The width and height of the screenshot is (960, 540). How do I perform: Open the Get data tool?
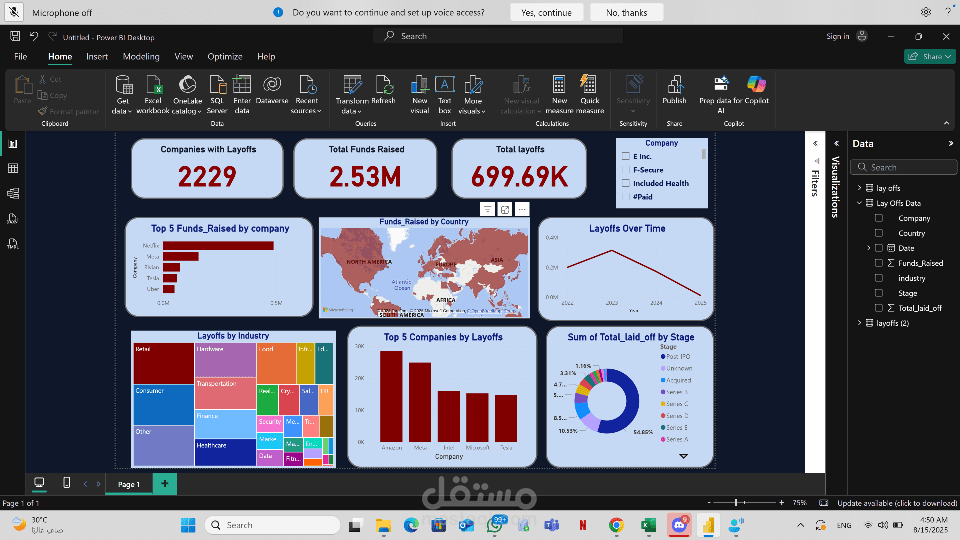point(122,94)
